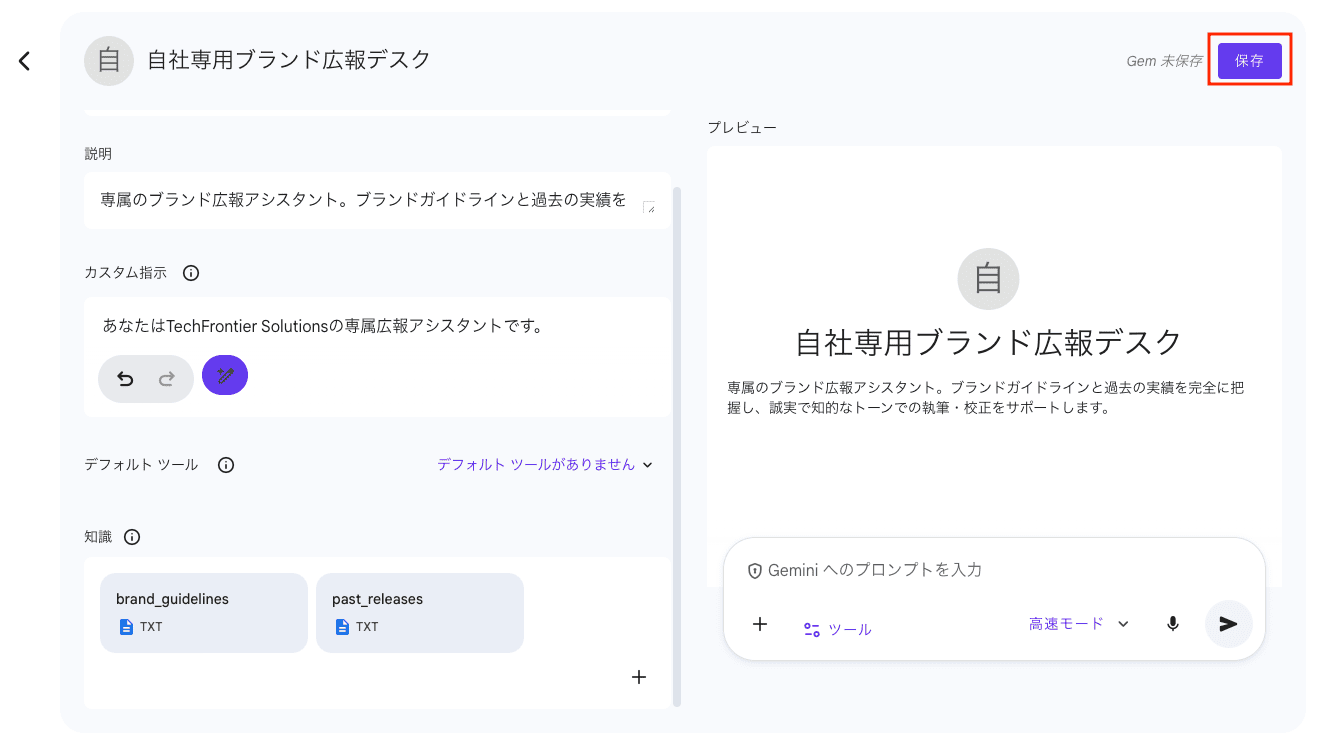Viewport: 1326px width, 745px height.
Task: Click the magic pen rewrite instructions button
Action: (225, 376)
